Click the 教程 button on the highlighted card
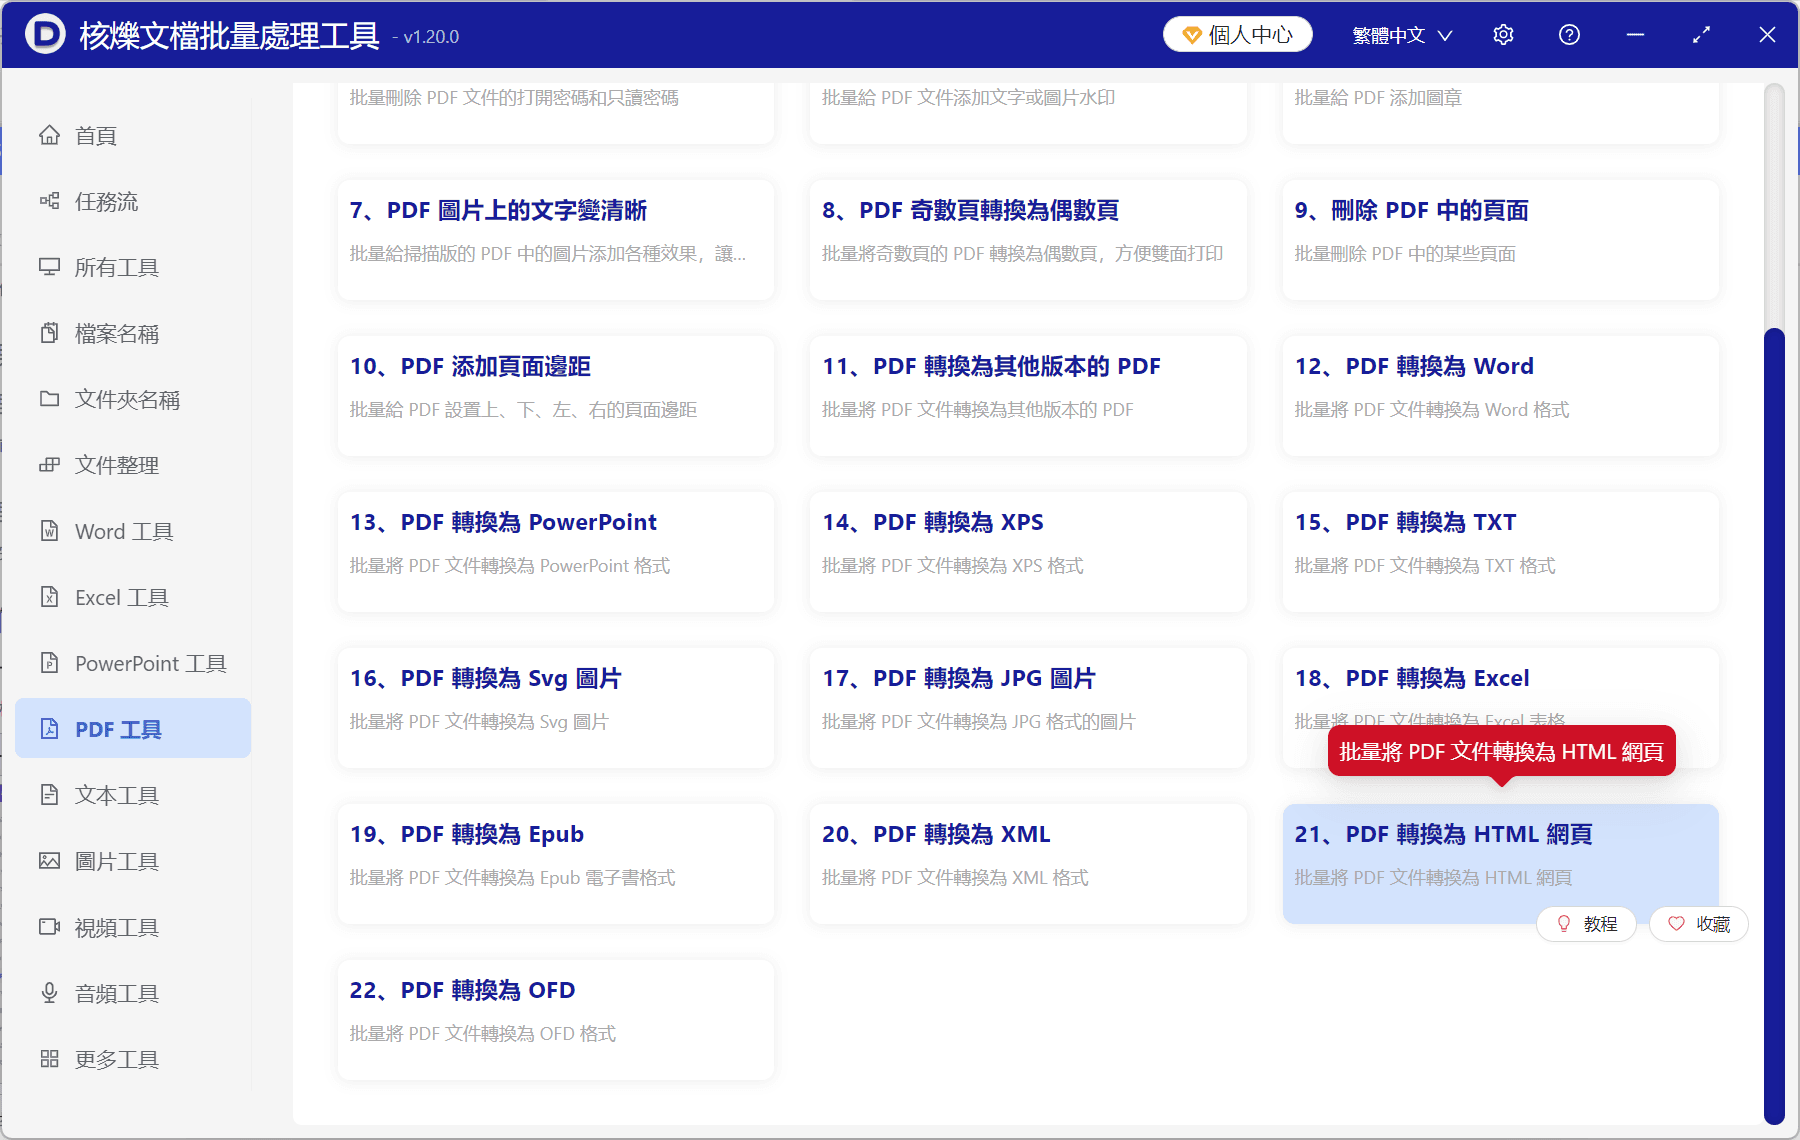1800x1140 pixels. click(x=1586, y=924)
